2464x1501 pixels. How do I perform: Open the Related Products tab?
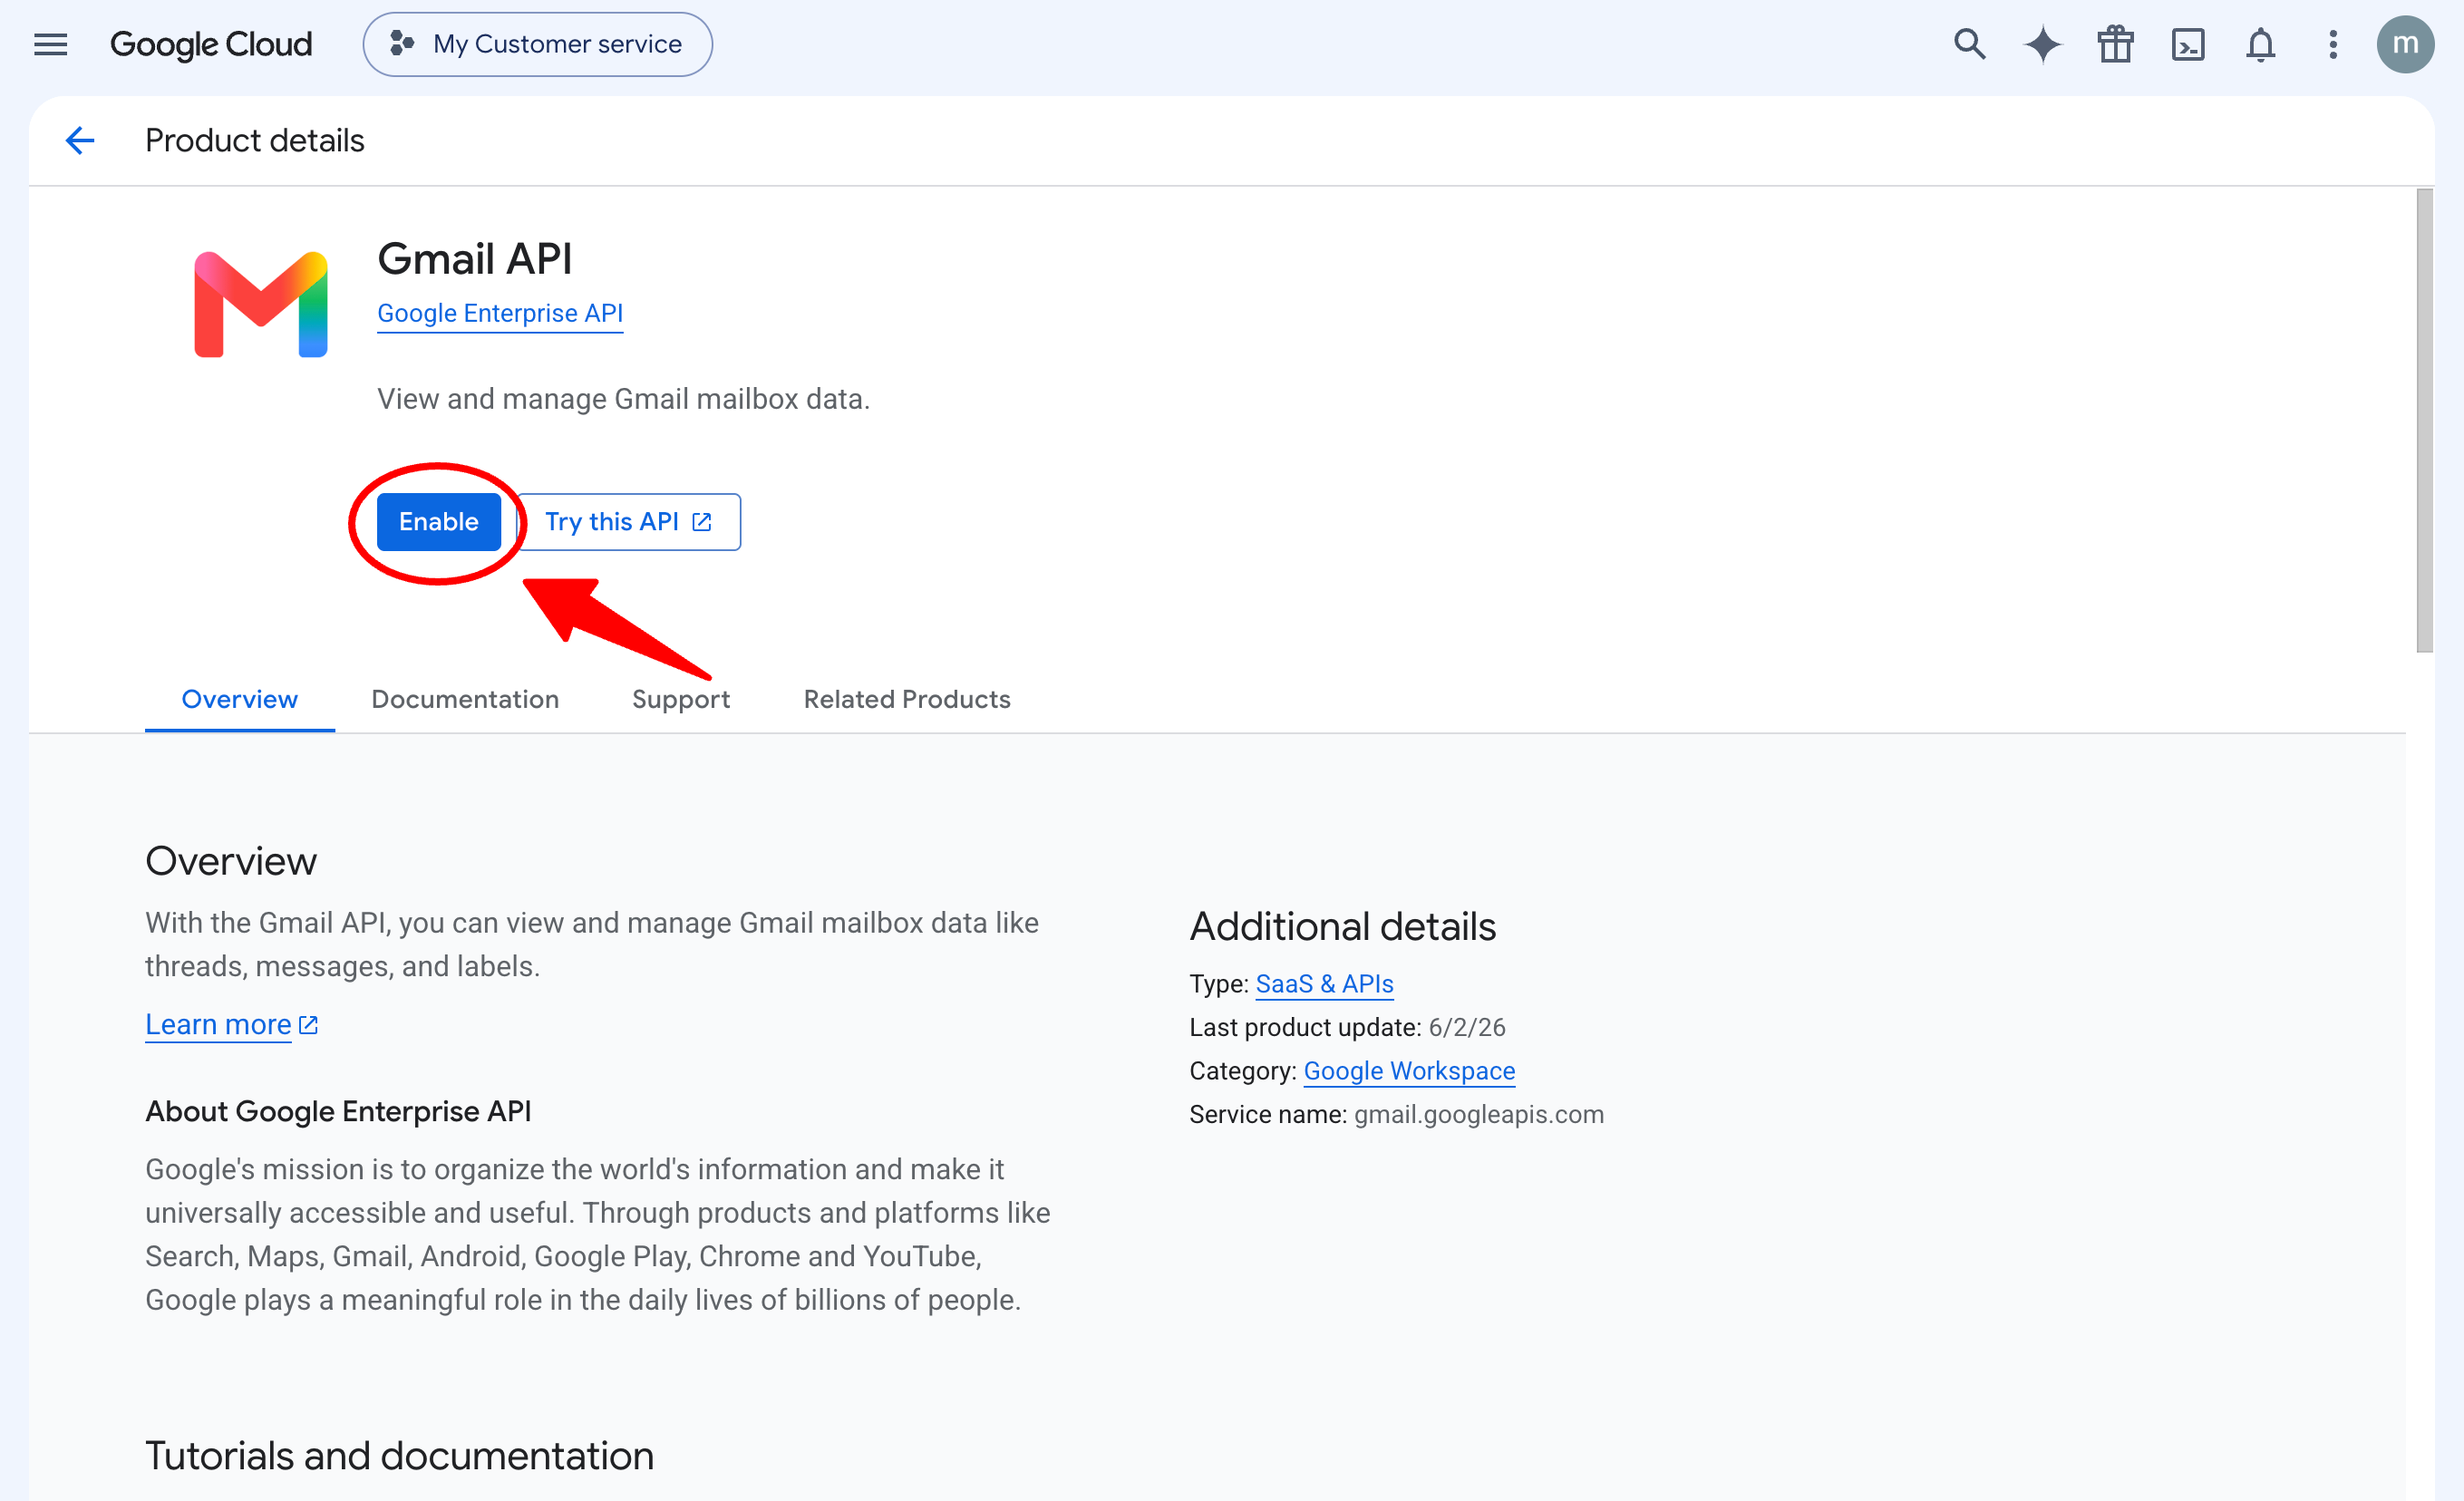point(907,699)
